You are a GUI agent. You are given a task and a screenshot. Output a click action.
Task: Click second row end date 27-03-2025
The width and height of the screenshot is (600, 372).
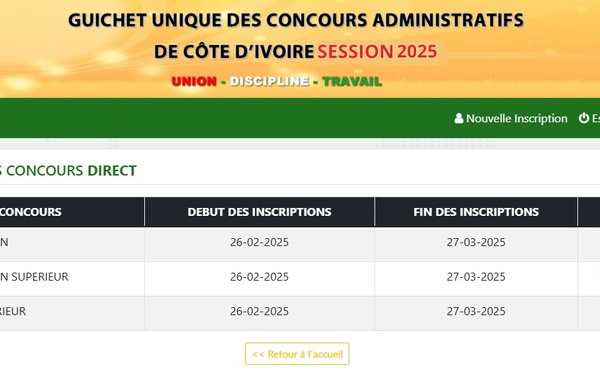click(x=476, y=277)
